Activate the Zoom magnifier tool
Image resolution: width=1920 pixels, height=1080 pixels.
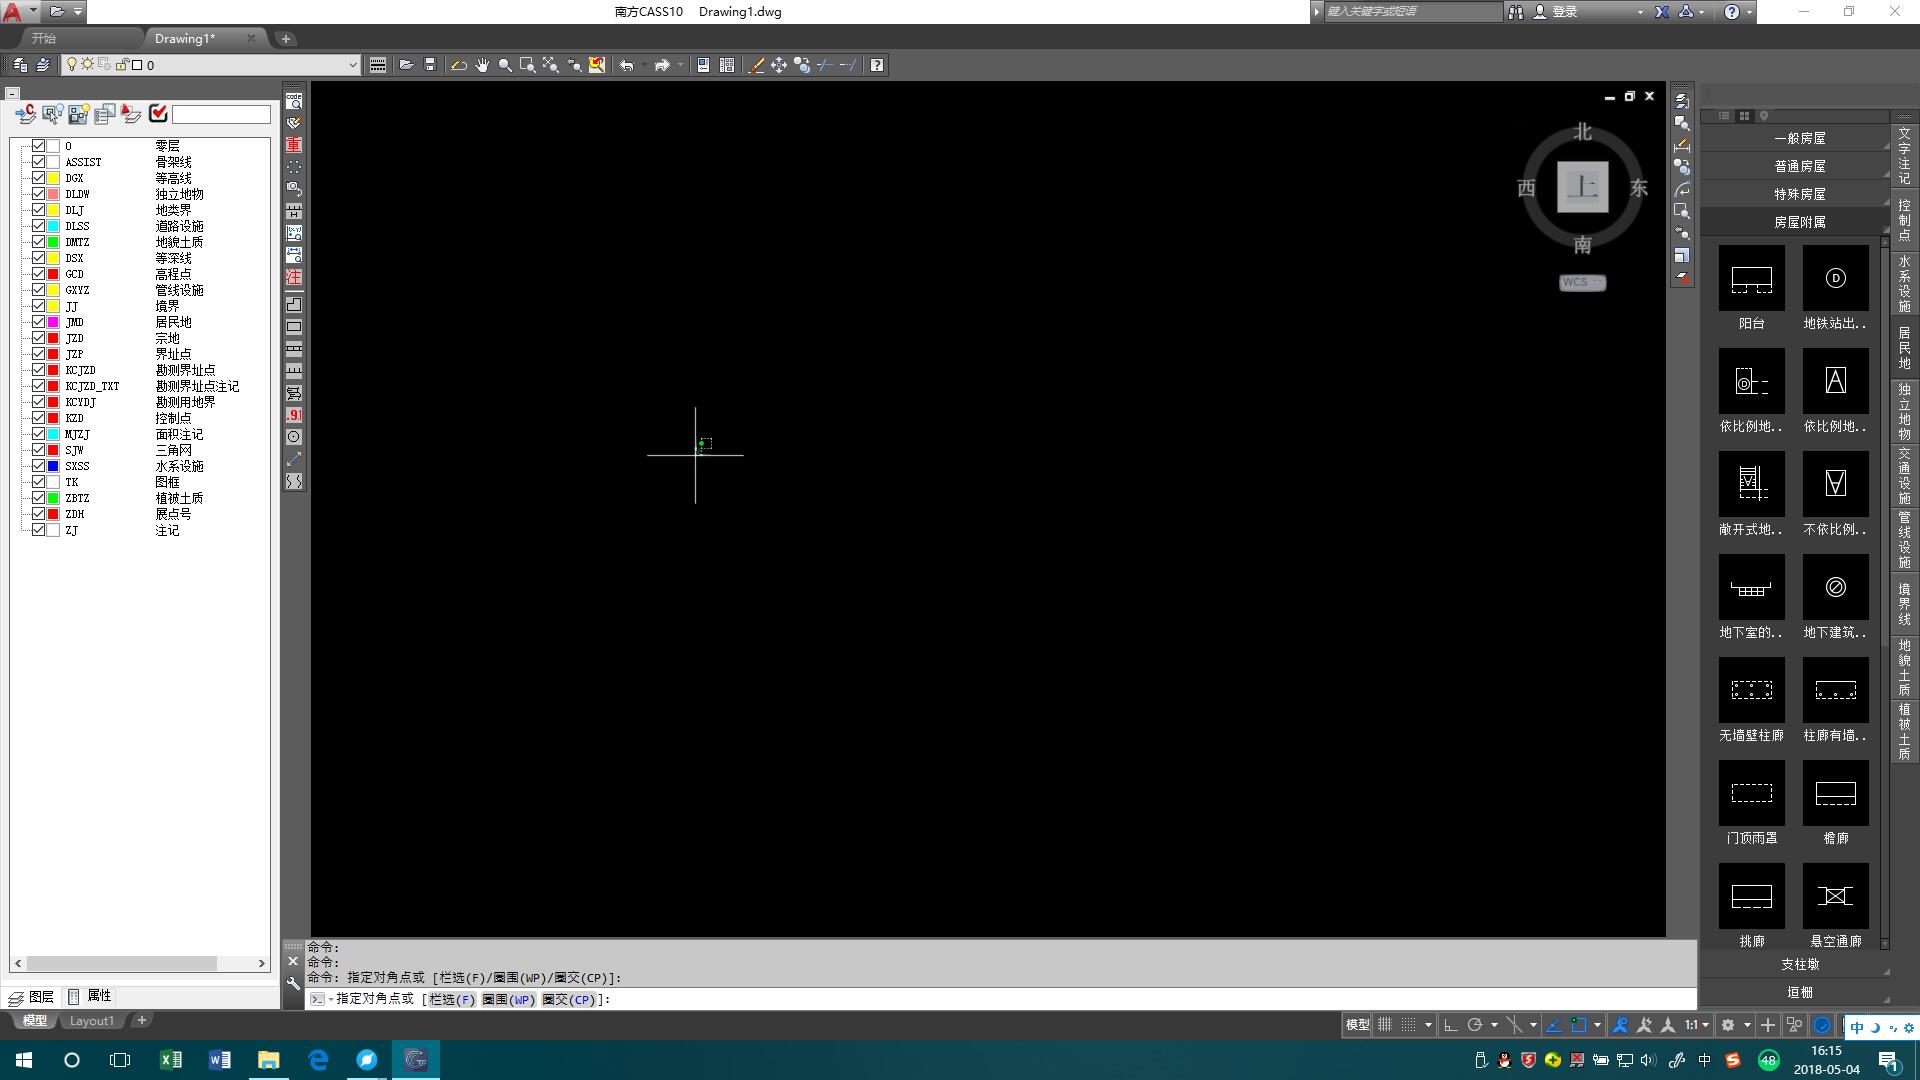505,65
